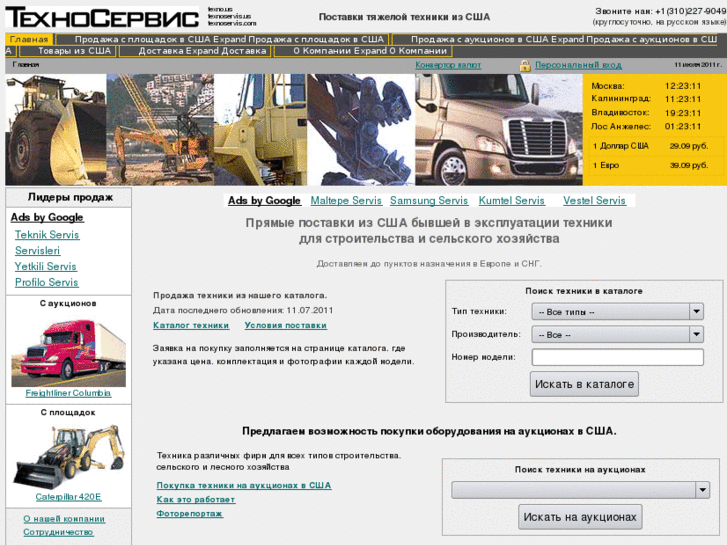Screen dimensions: 727x545
Task: Open the Фоторепортаж link
Action: (190, 513)
